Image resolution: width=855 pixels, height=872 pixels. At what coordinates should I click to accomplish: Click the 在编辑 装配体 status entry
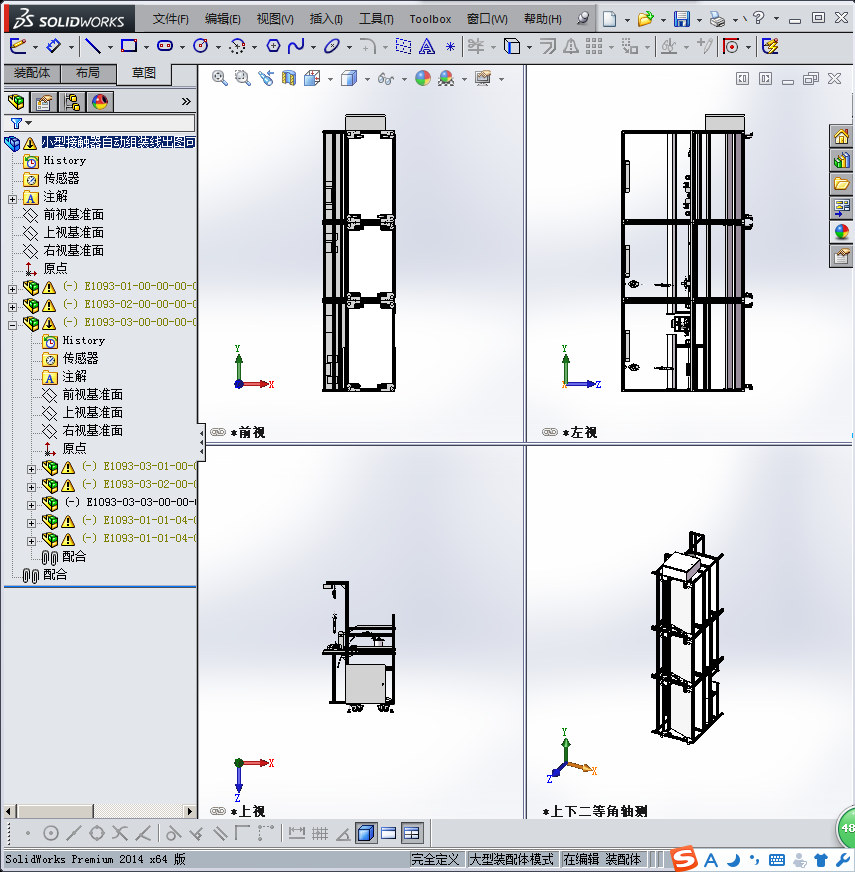click(x=602, y=859)
